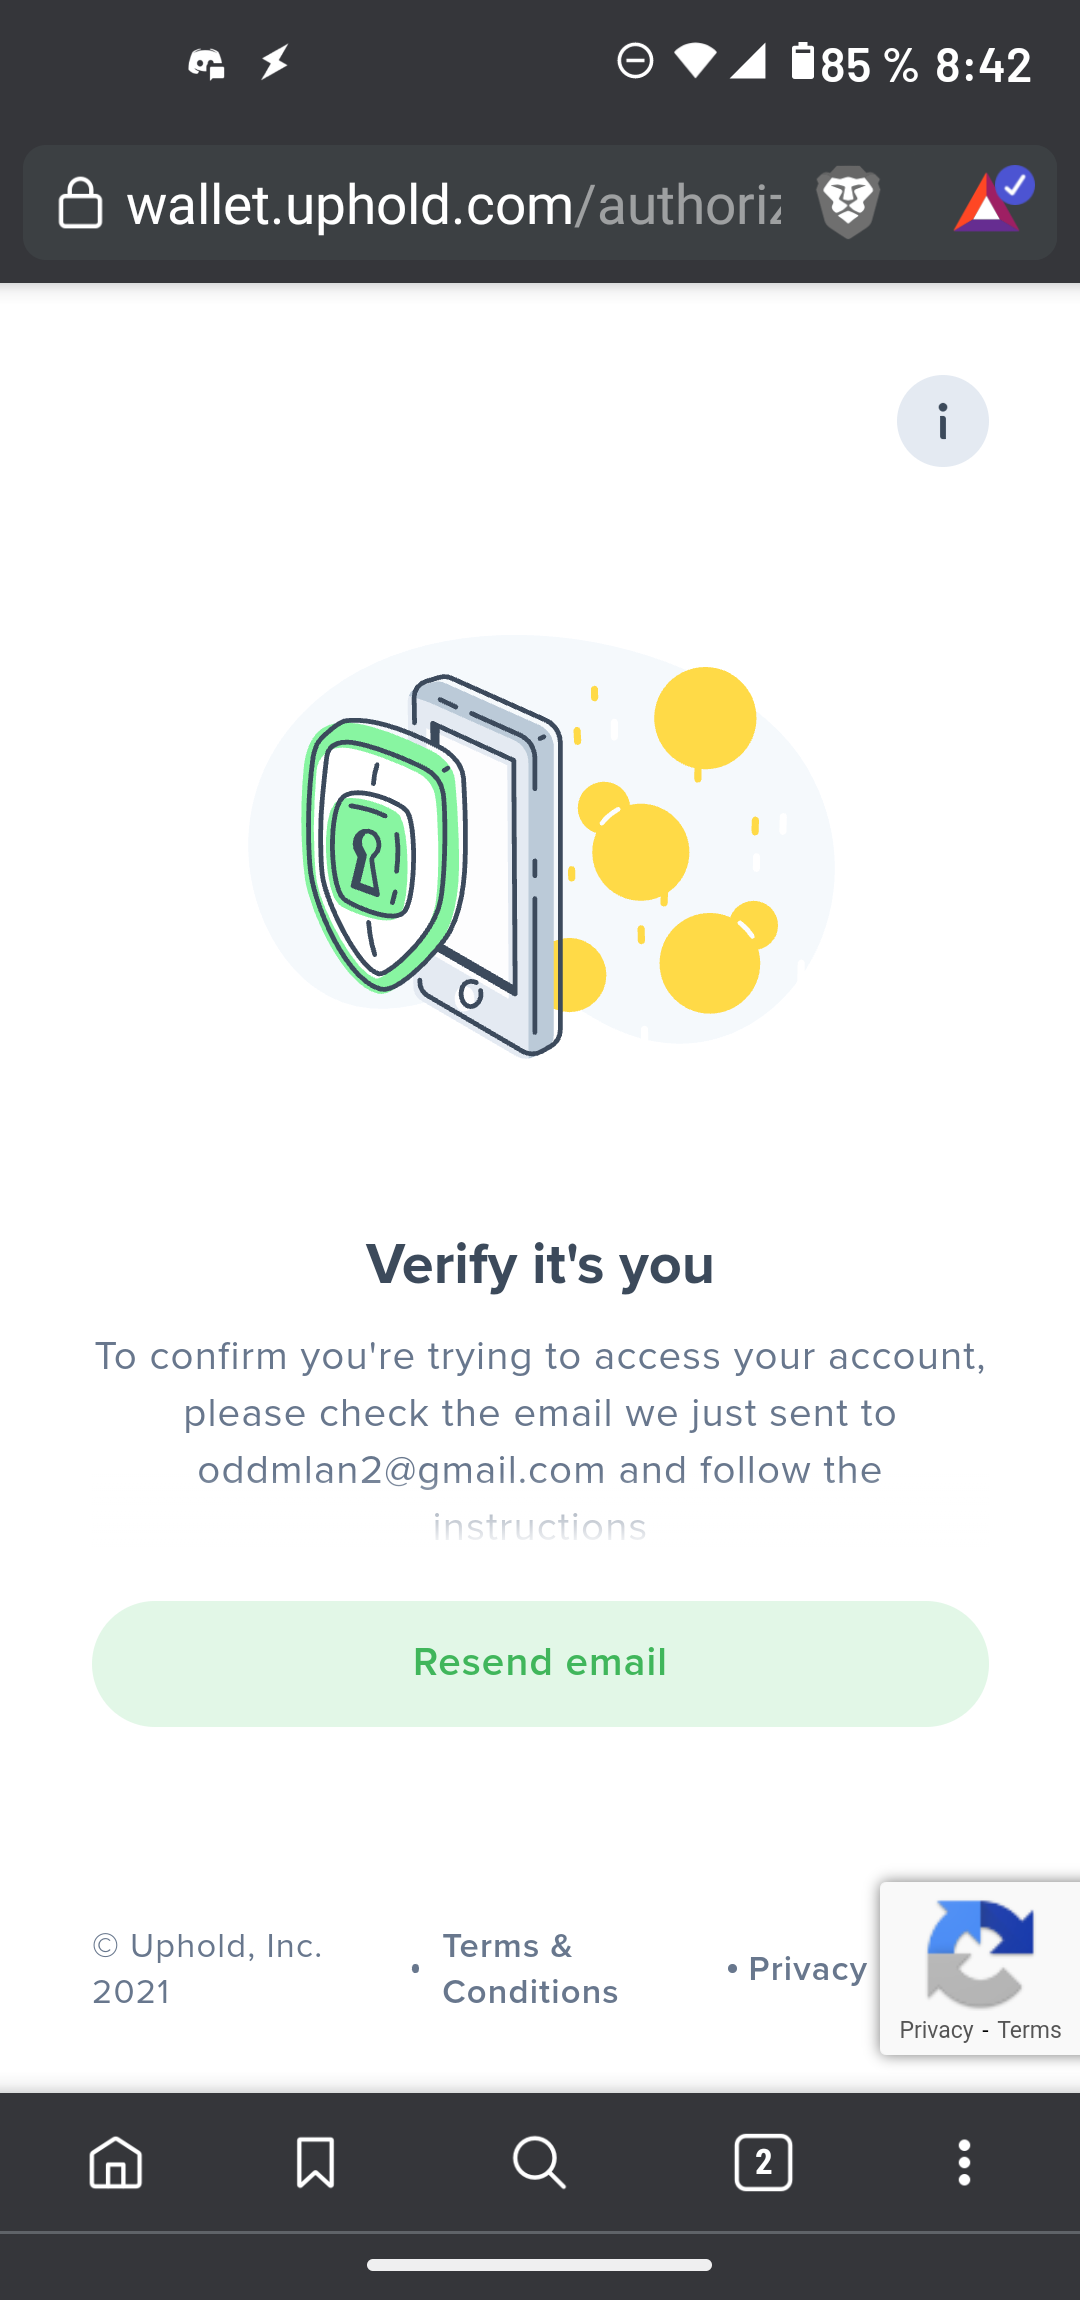Go to the browser home icon
The width and height of the screenshot is (1080, 2300).
pyautogui.click(x=116, y=2163)
